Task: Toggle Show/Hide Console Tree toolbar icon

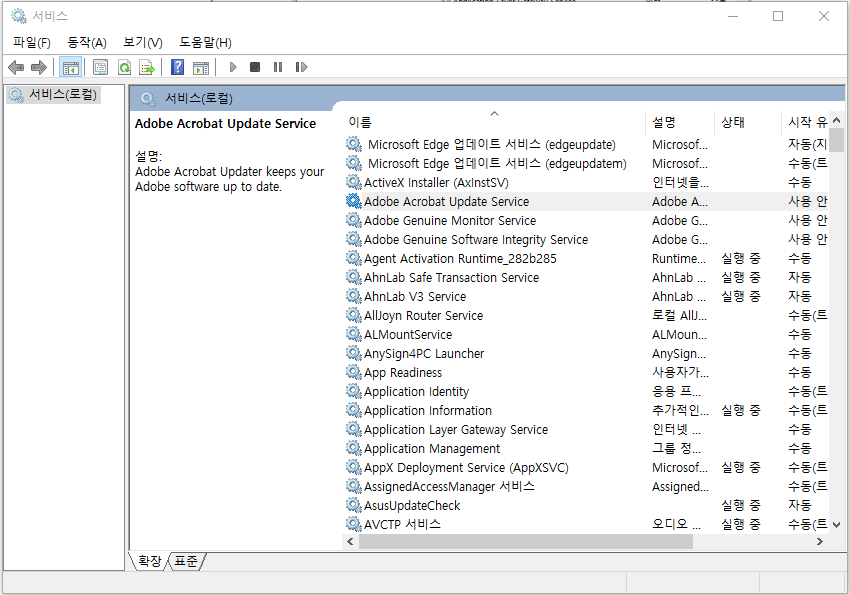Action: pos(70,67)
